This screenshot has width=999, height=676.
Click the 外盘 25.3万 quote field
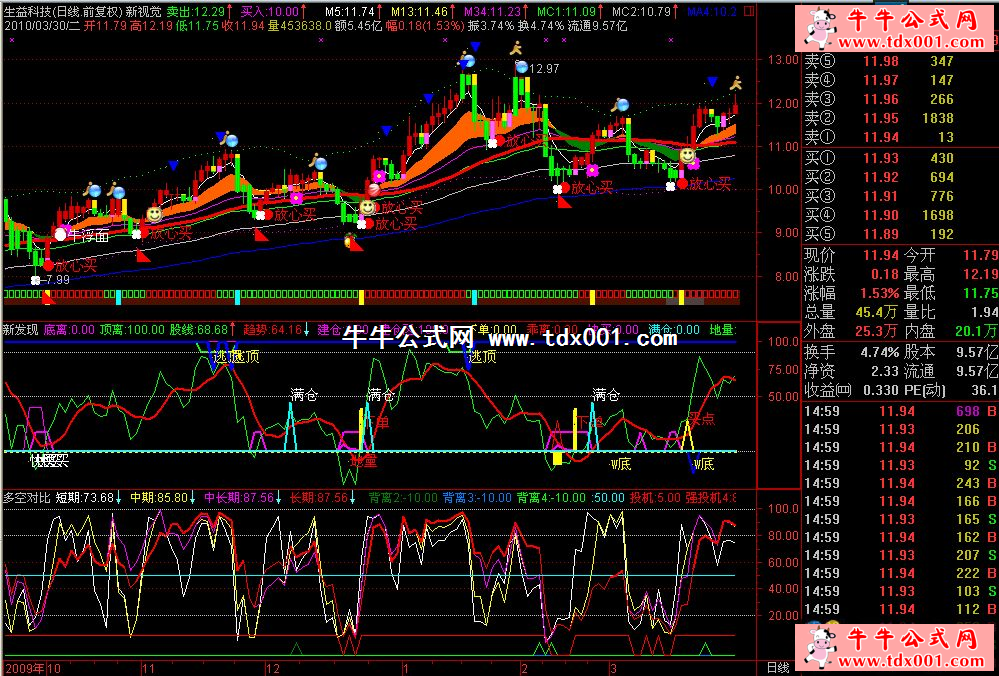click(851, 331)
